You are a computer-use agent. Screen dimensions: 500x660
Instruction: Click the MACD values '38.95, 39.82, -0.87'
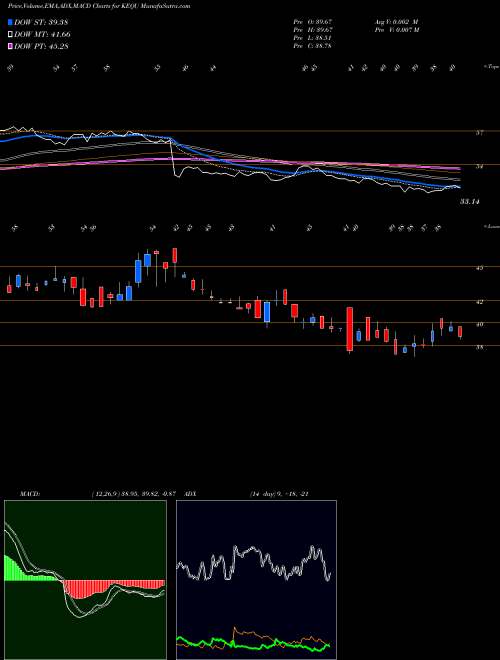pos(149,494)
